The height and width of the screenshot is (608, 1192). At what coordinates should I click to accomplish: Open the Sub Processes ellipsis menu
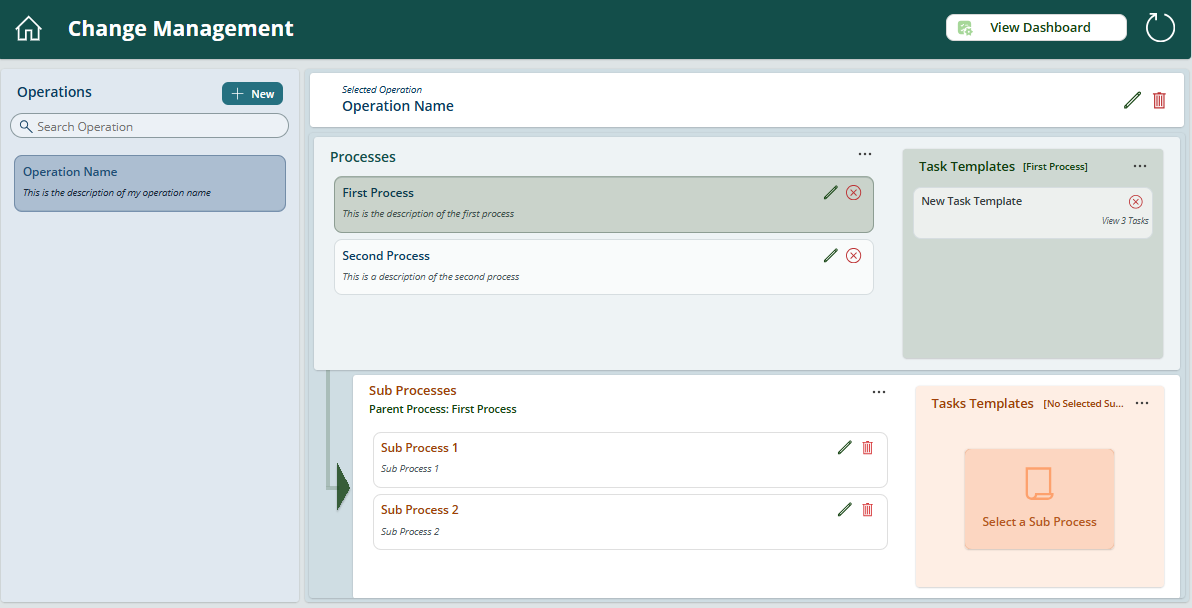[x=879, y=392]
